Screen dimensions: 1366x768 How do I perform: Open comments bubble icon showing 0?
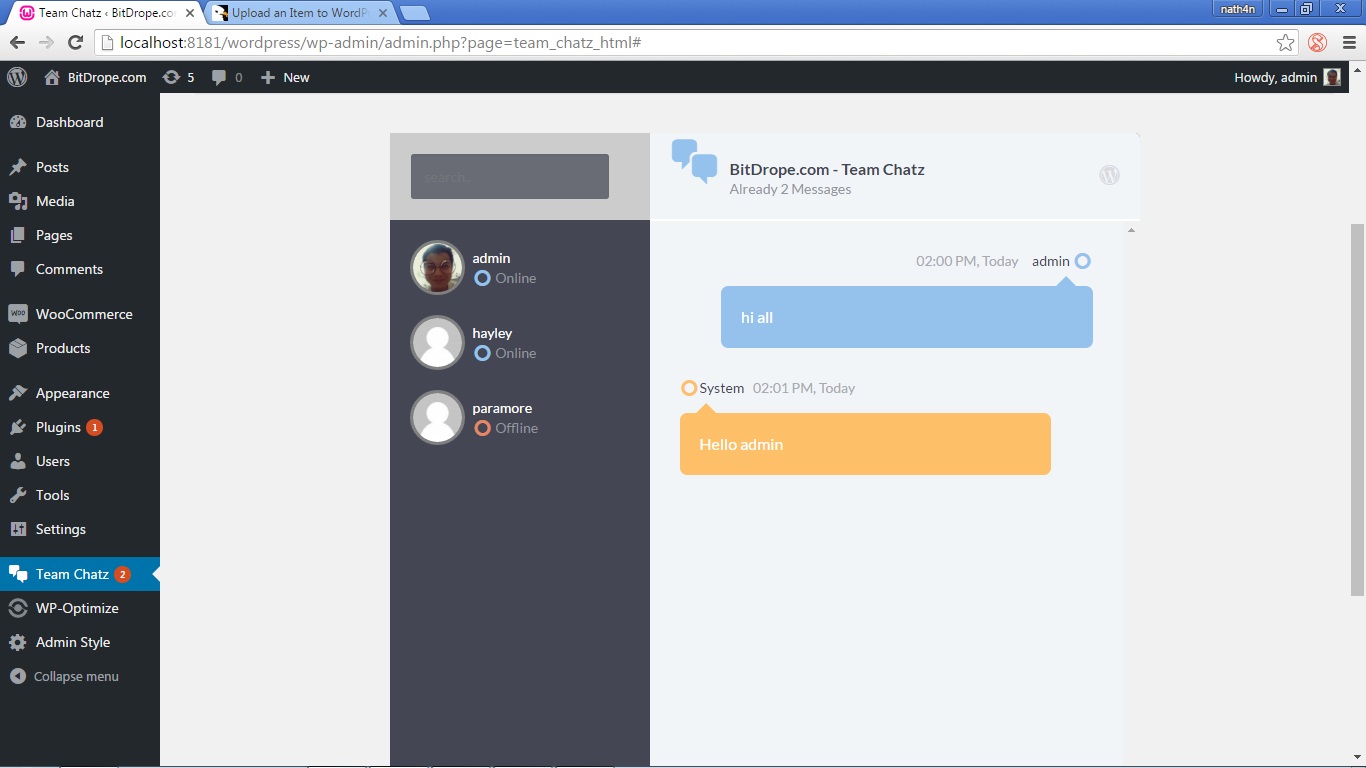(x=219, y=77)
